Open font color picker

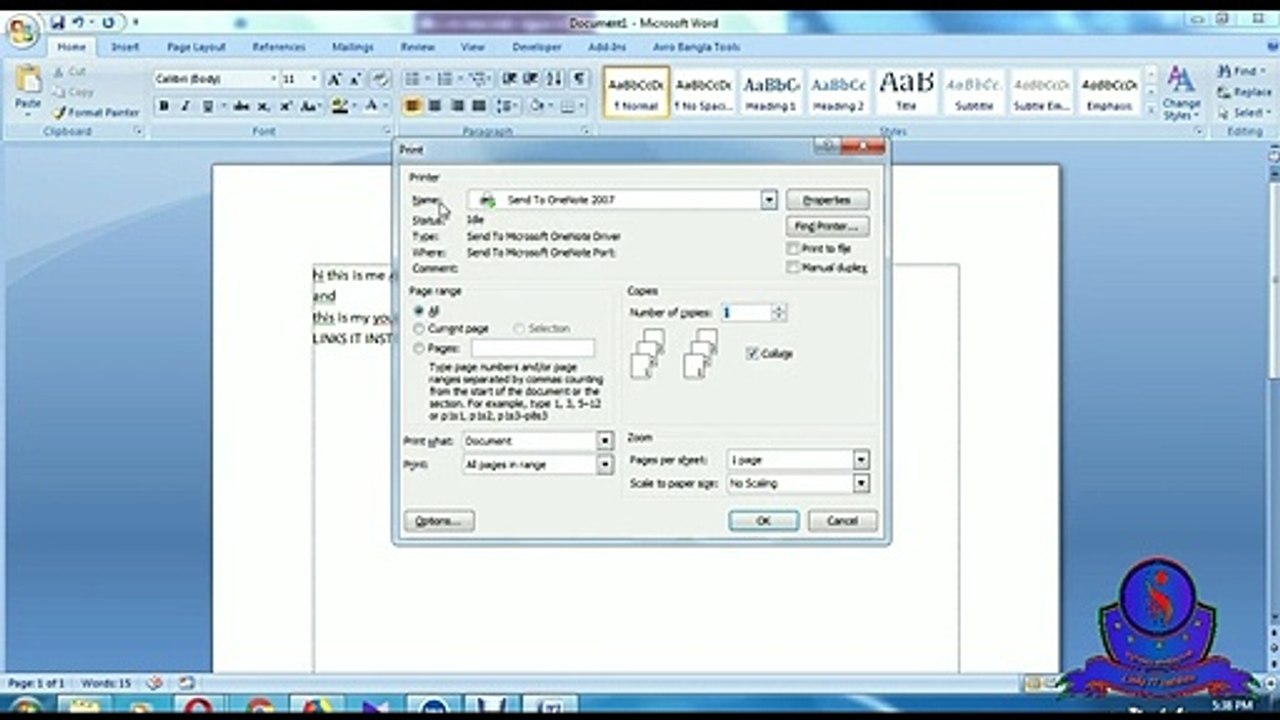(x=385, y=106)
